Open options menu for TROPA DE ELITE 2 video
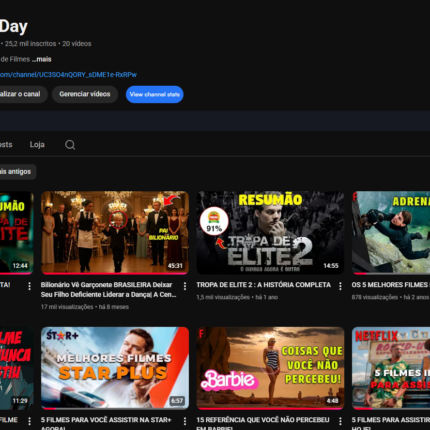The height and width of the screenshot is (430, 430). point(340,286)
